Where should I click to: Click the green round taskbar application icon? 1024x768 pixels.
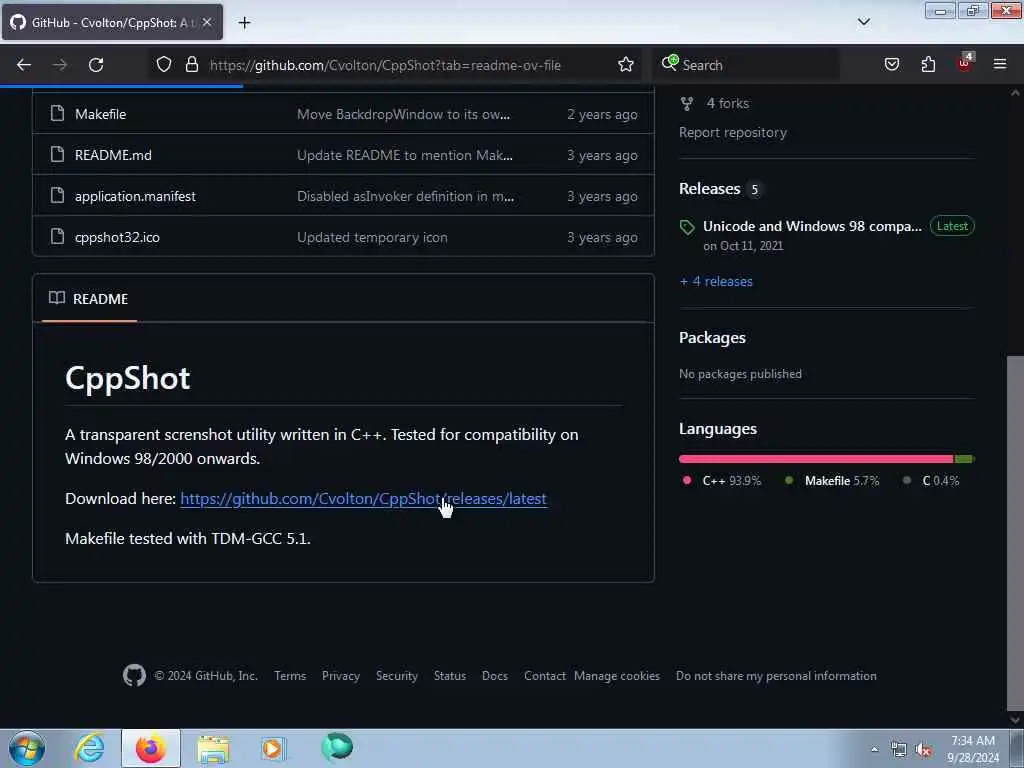(337, 748)
